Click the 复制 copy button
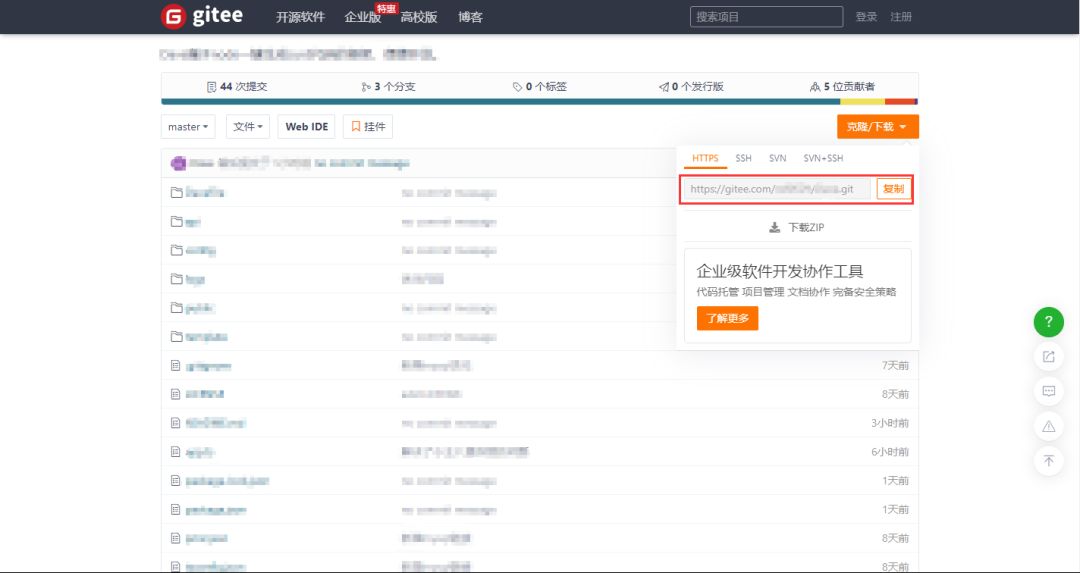The image size is (1080, 573). 893,189
